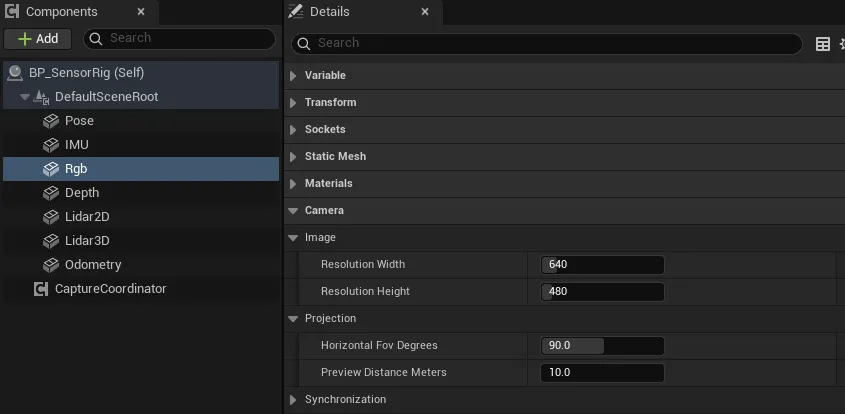Close the Components tab
The image size is (845, 414).
pos(141,11)
